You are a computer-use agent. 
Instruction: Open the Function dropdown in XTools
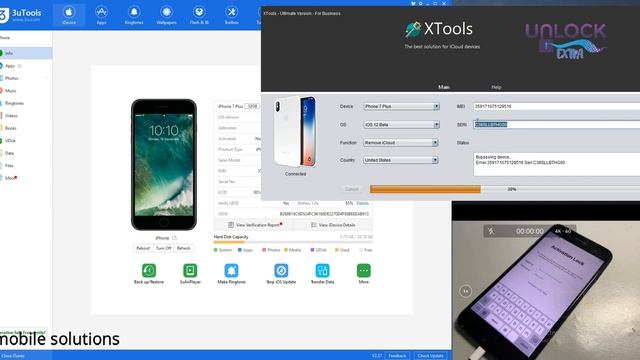coord(400,142)
